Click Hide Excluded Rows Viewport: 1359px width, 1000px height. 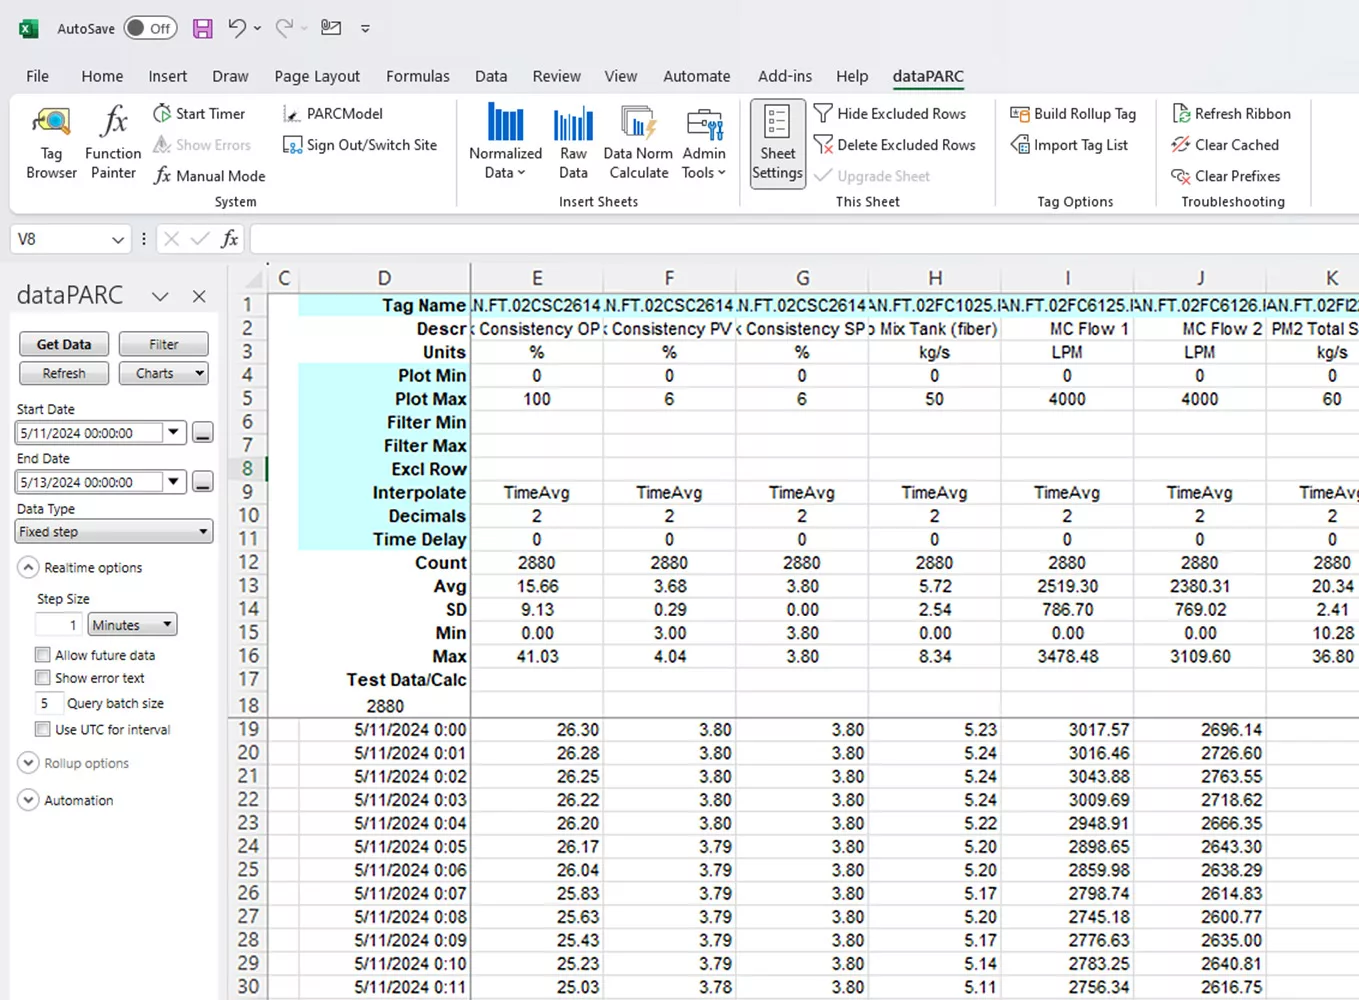pyautogui.click(x=890, y=114)
